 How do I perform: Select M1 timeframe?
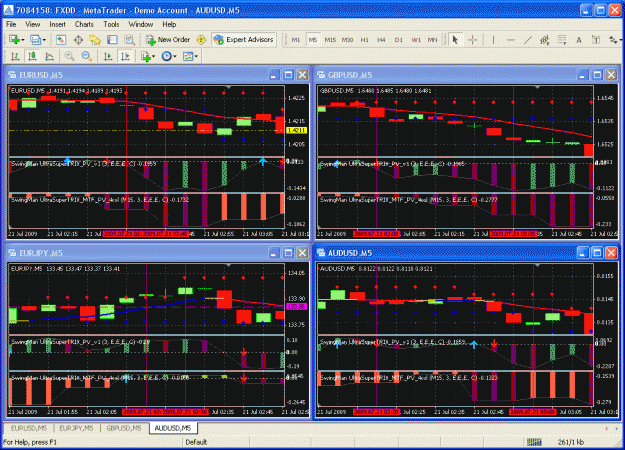[296, 40]
